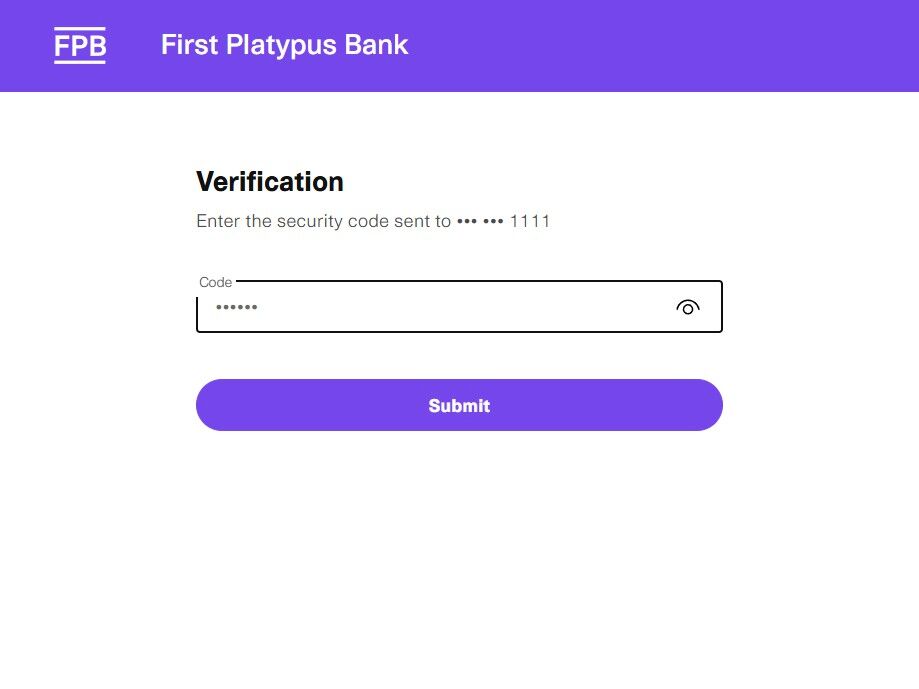Show the hidden security code with the eye icon
919x689 pixels.
[x=687, y=308]
